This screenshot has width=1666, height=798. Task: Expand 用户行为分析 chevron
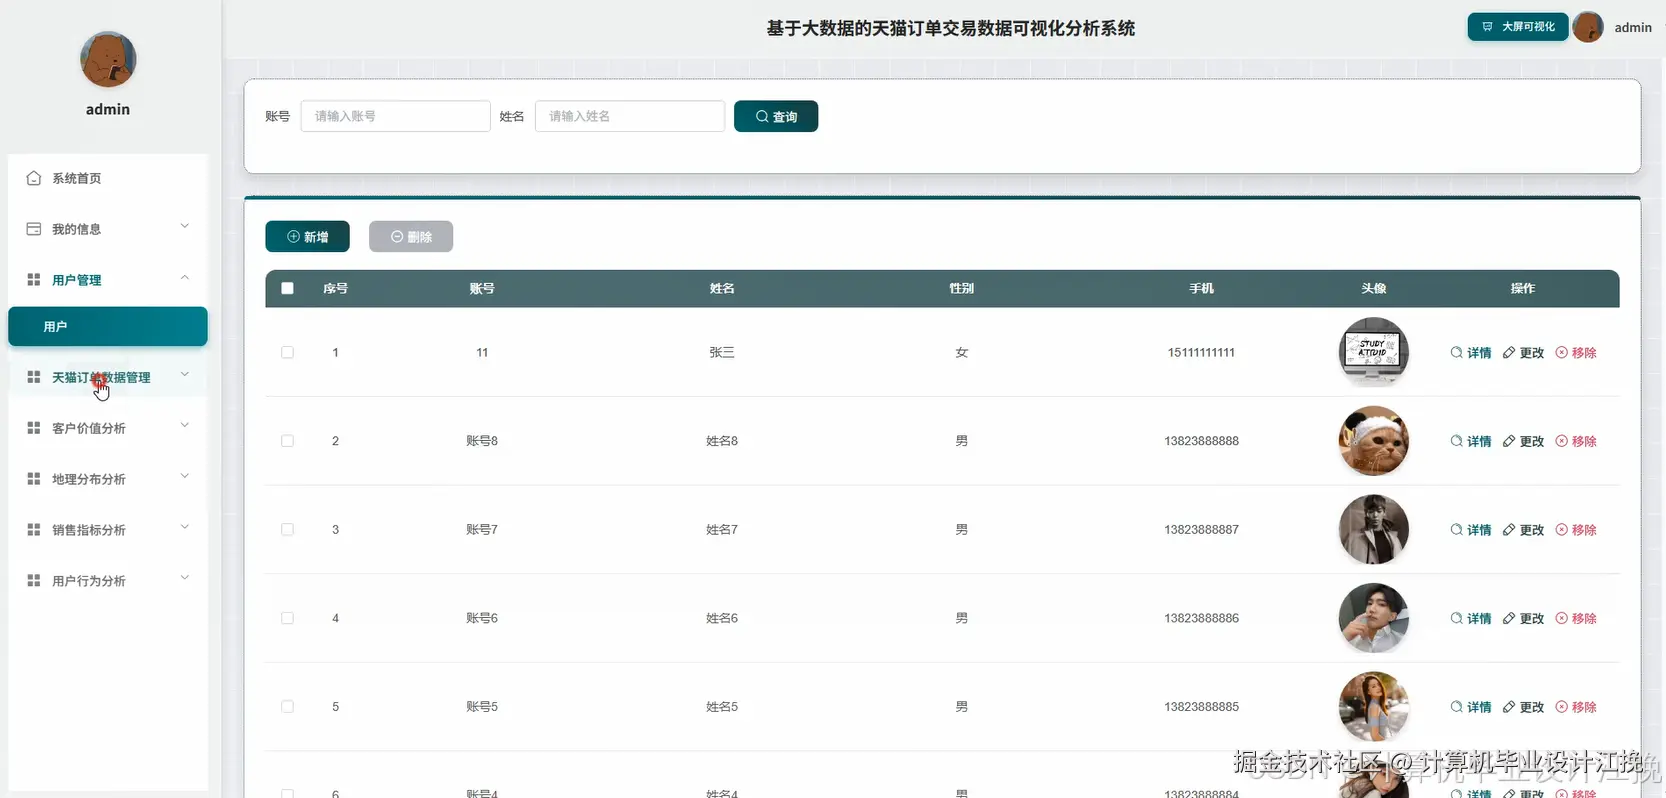pyautogui.click(x=185, y=578)
